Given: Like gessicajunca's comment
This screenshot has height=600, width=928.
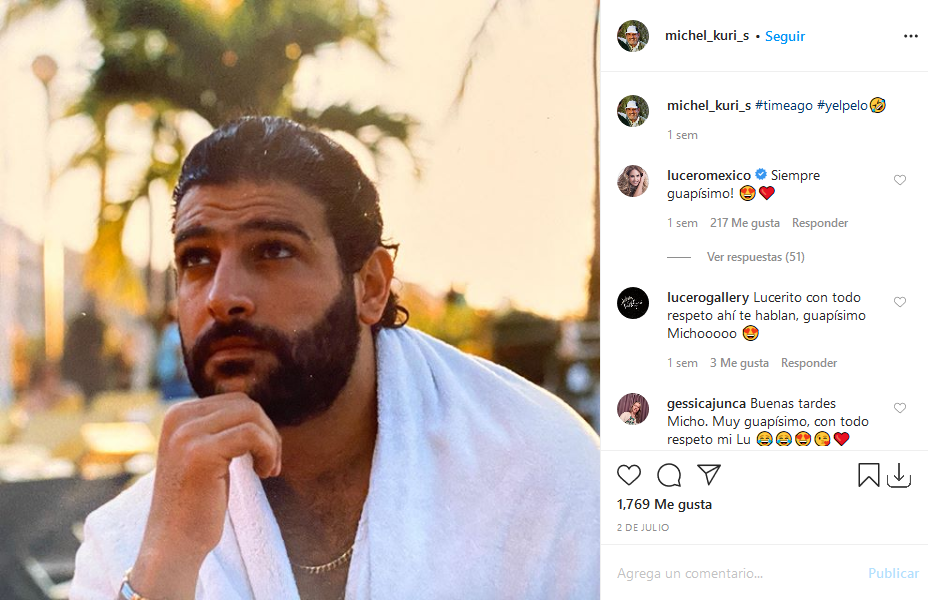Looking at the screenshot, I should [900, 408].
